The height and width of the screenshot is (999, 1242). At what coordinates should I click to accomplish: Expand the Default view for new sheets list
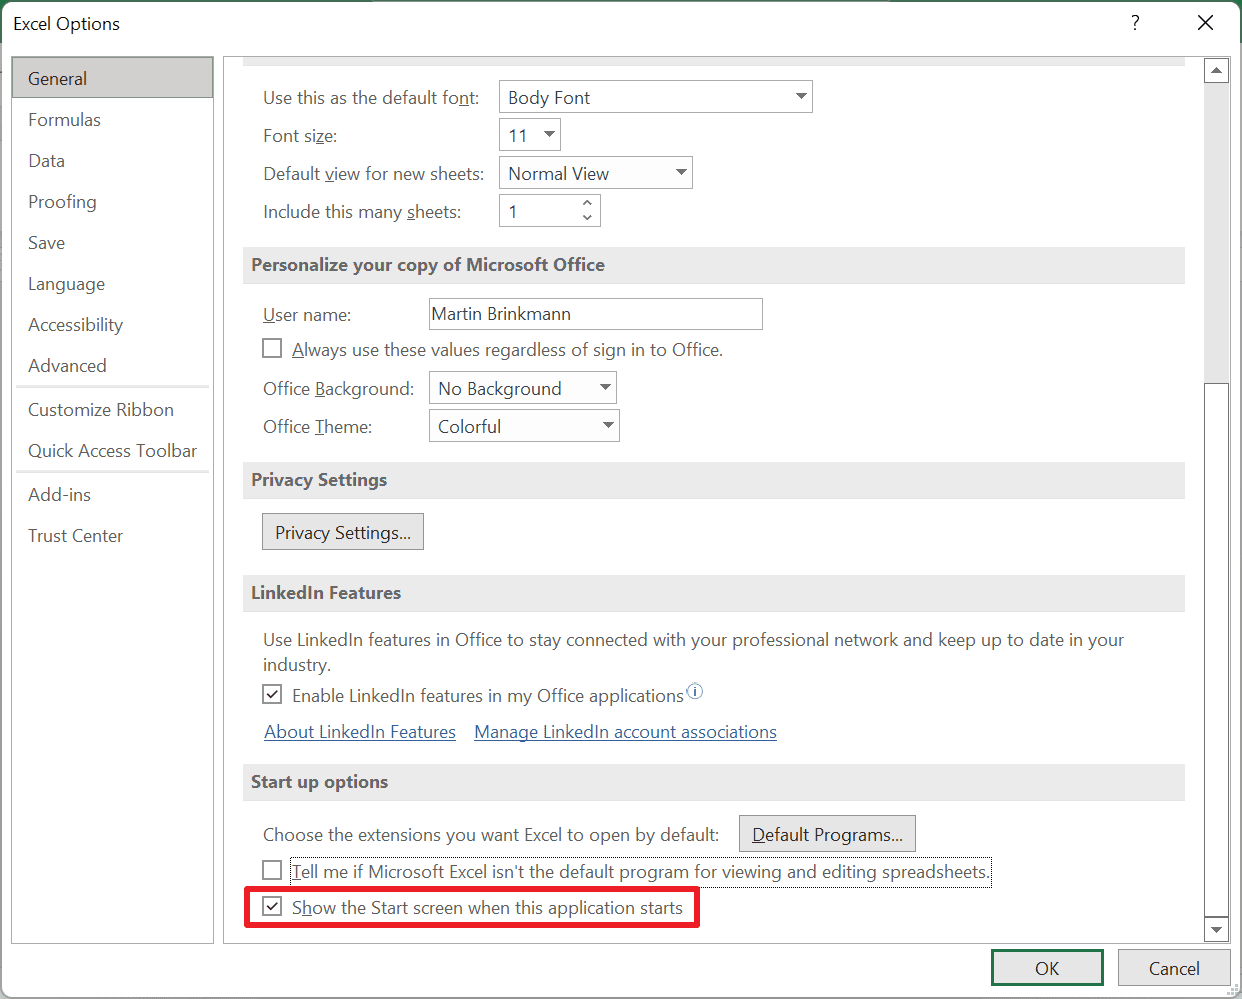point(681,172)
